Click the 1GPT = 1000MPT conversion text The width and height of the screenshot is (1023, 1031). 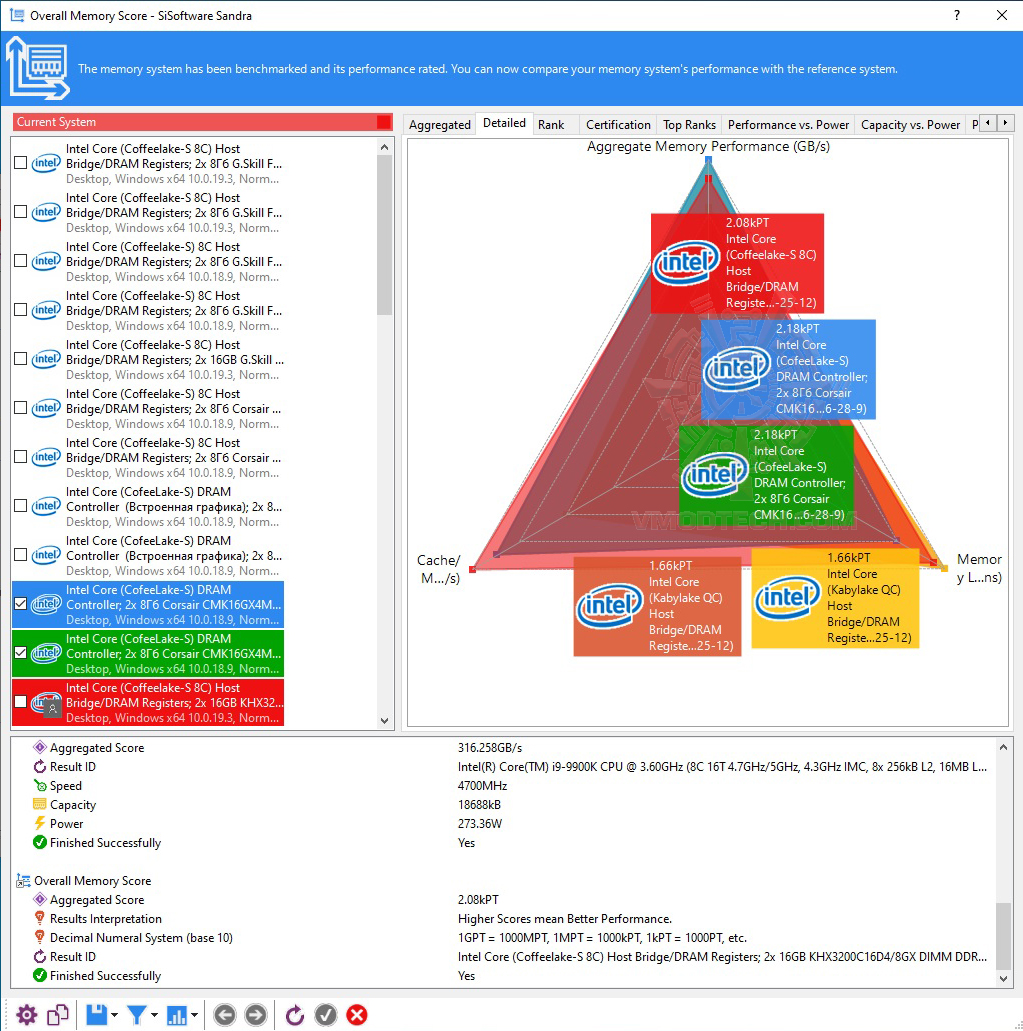602,938
